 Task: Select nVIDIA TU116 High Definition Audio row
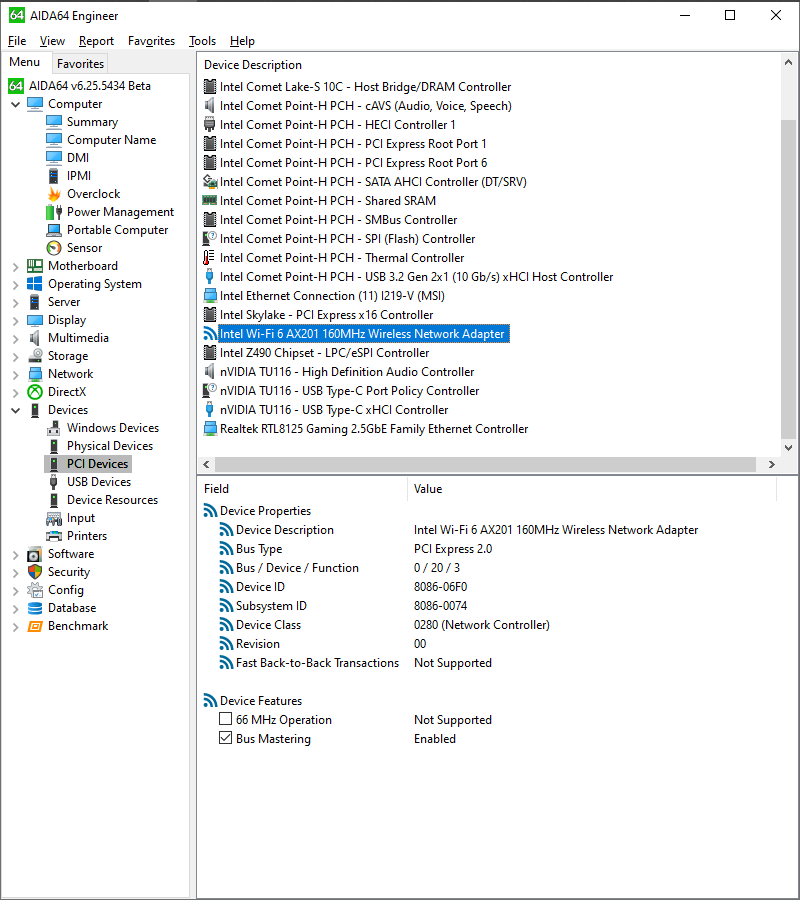coord(347,372)
